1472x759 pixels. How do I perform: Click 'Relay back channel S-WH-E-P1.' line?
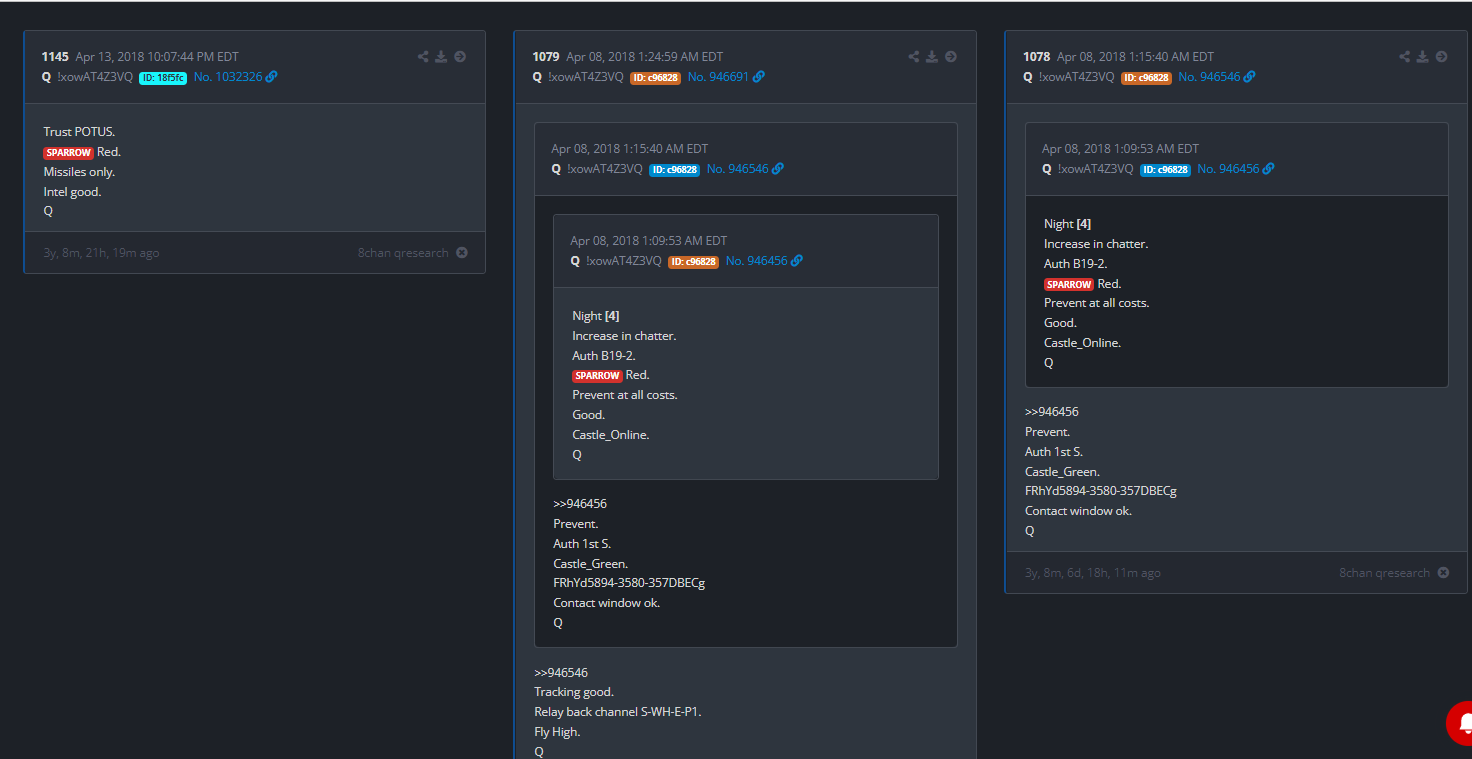click(x=618, y=712)
